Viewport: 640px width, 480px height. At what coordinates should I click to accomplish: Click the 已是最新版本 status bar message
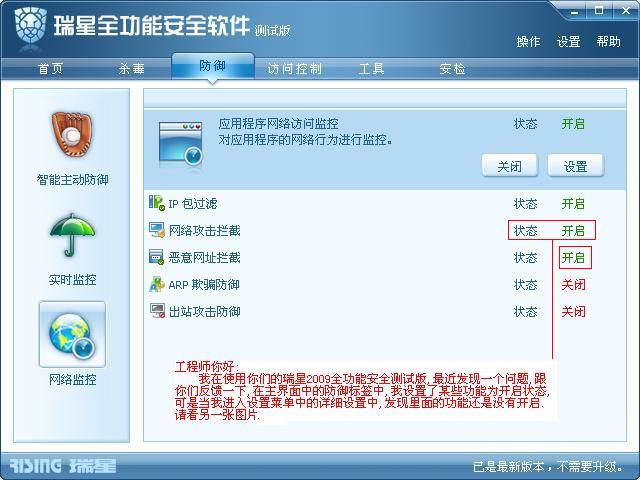coord(548,466)
